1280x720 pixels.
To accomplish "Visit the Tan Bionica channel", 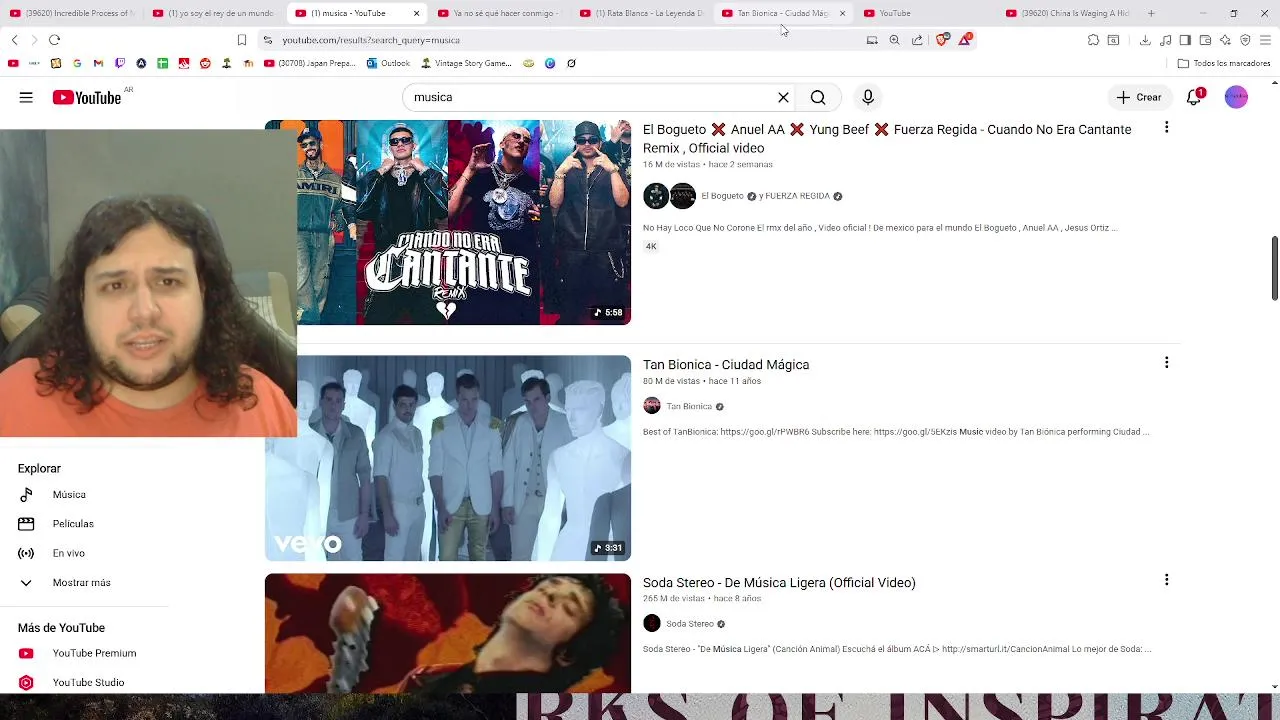I will point(689,406).
